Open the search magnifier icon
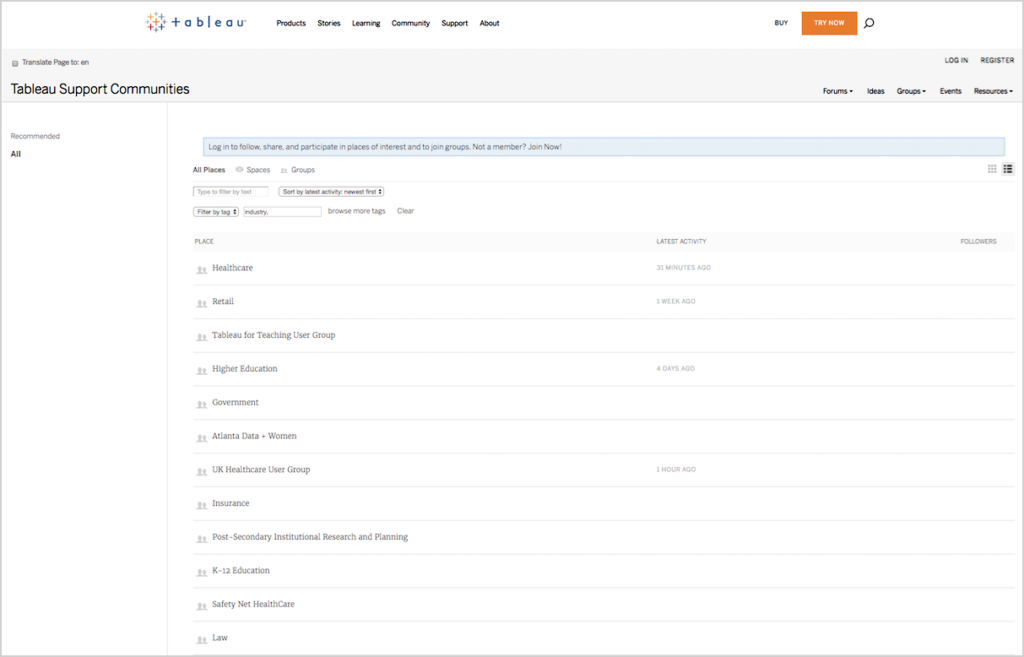This screenshot has width=1024, height=657. (x=868, y=23)
